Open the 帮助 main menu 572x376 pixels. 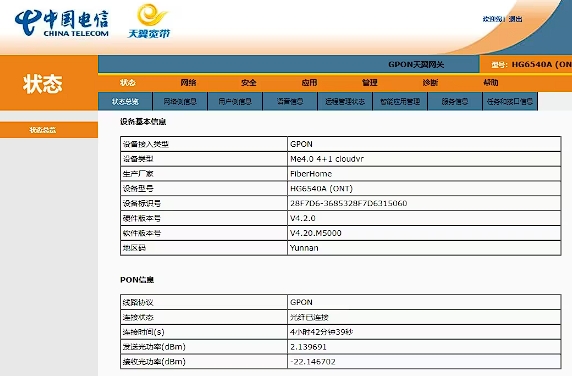tap(491, 83)
